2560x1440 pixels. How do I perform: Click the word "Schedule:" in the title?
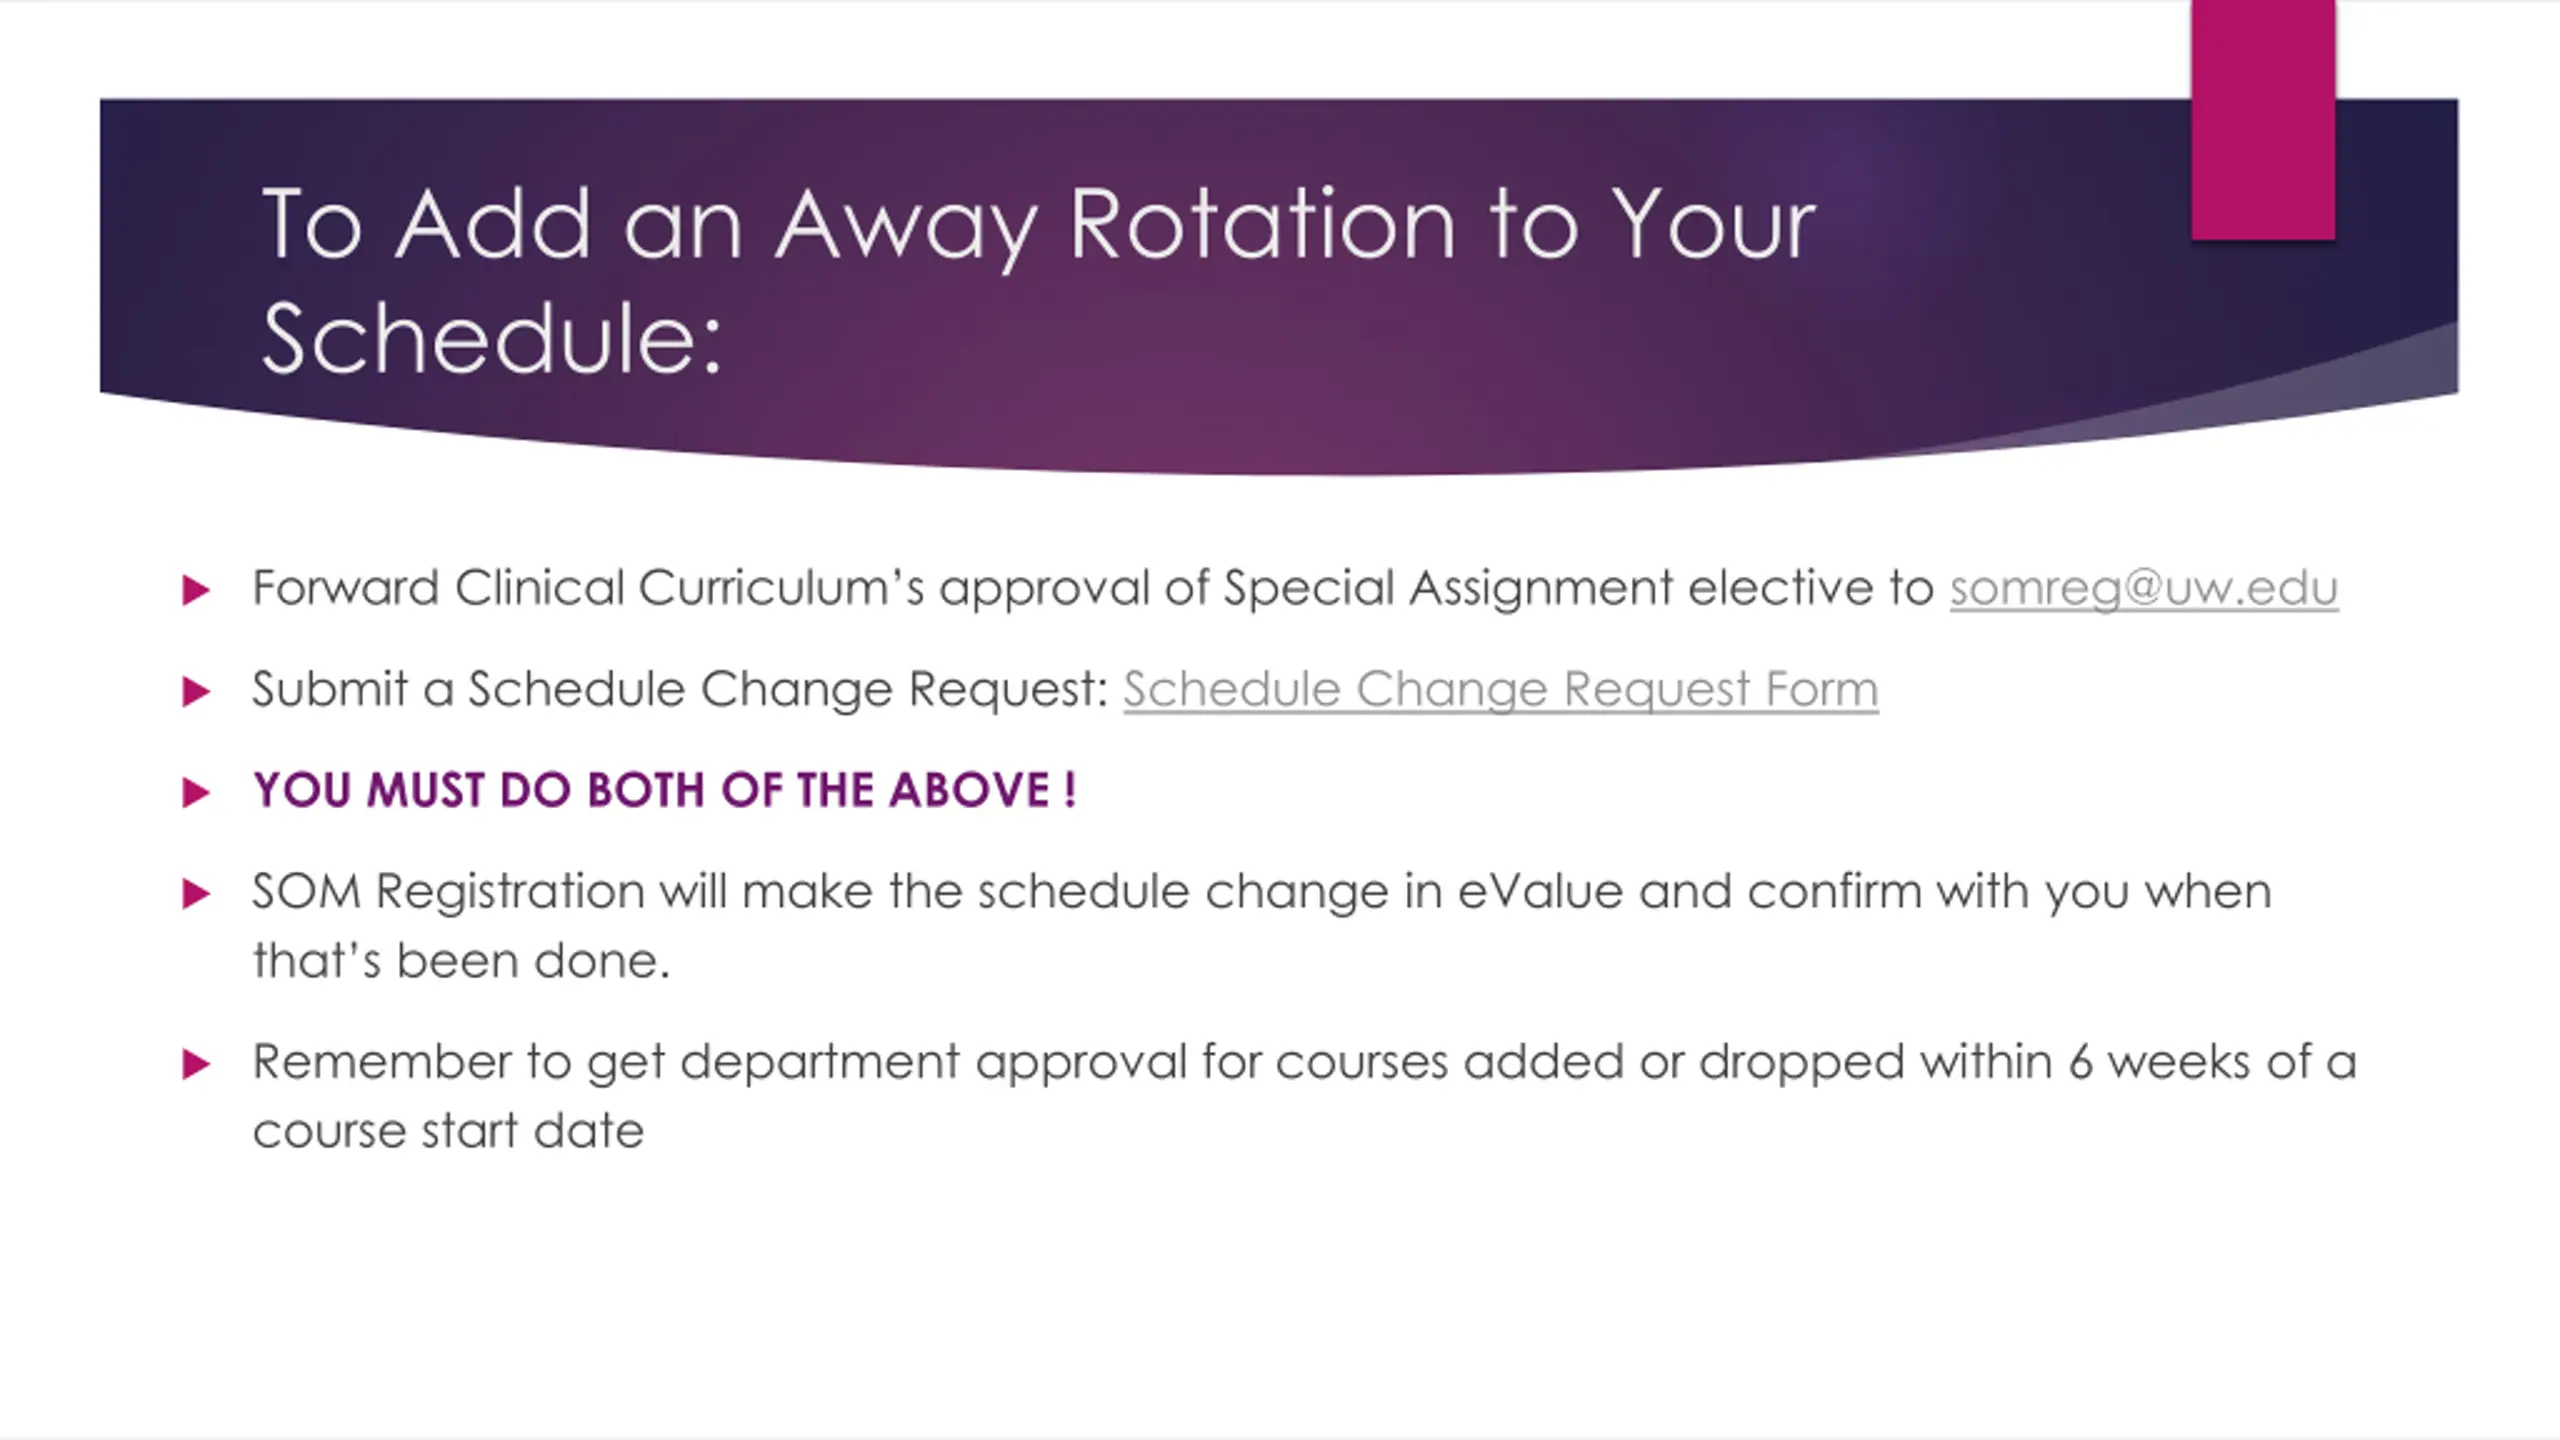[490, 340]
